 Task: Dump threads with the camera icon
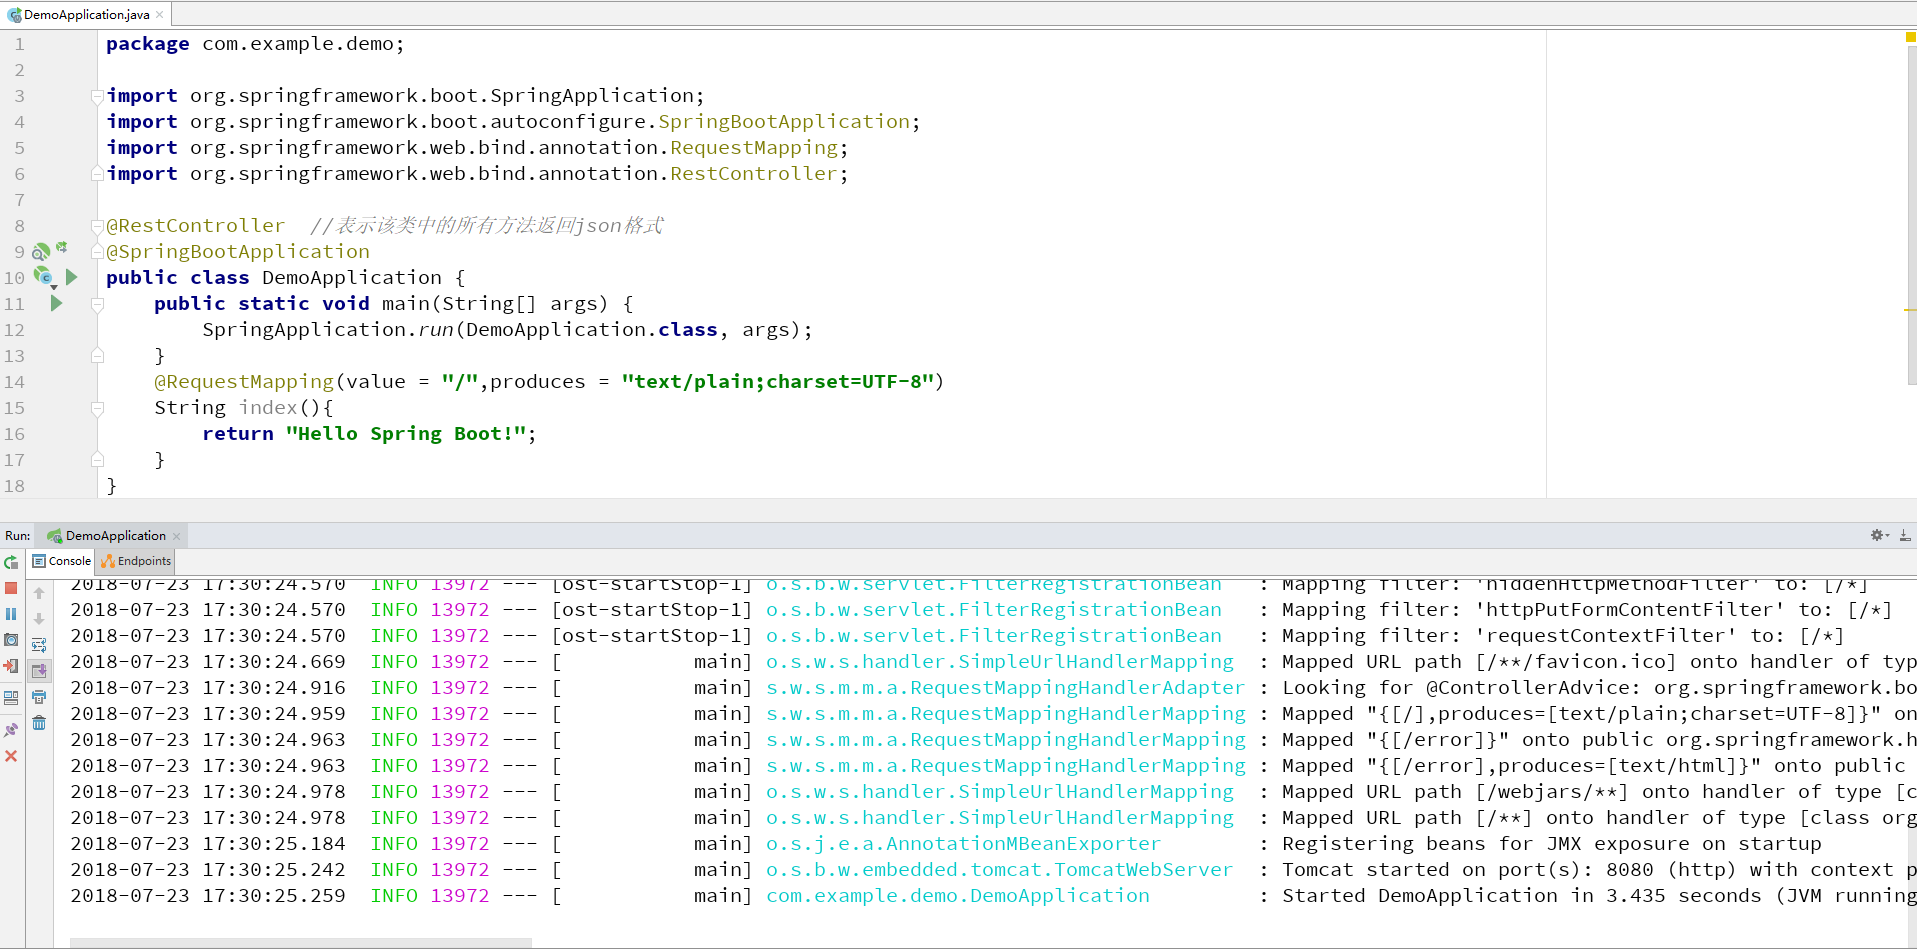tap(11, 640)
